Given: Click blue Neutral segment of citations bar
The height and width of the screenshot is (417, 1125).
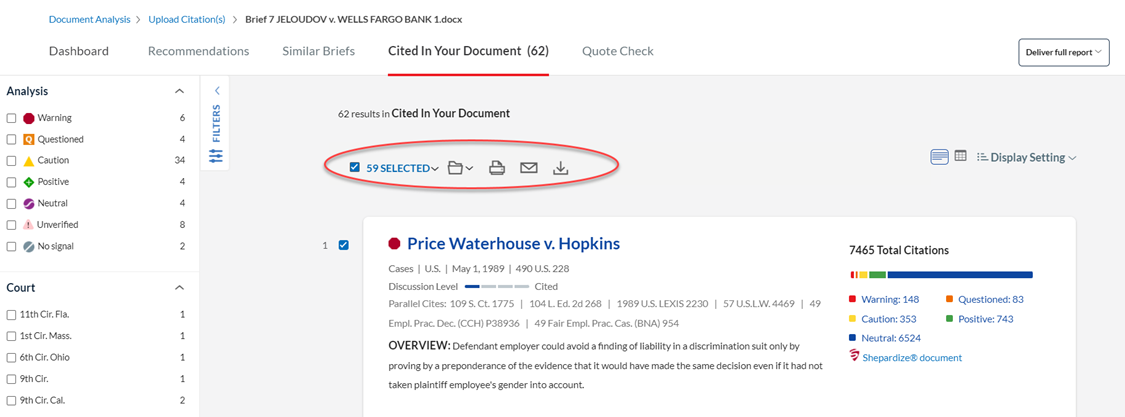Looking at the screenshot, I should coord(960,275).
